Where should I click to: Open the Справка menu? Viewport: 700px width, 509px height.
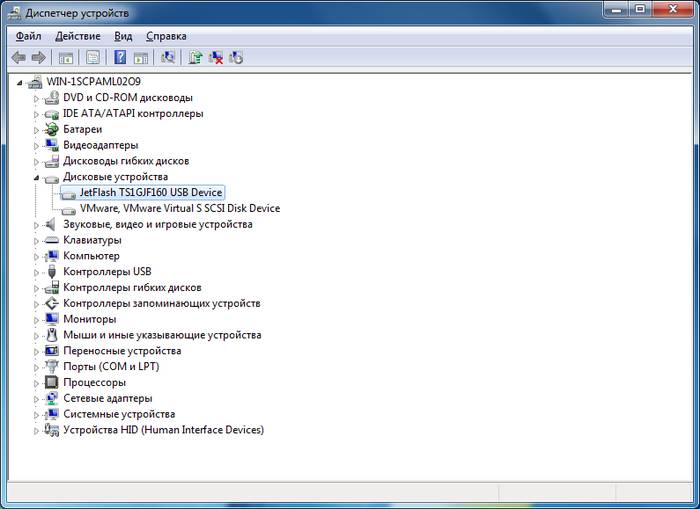166,36
